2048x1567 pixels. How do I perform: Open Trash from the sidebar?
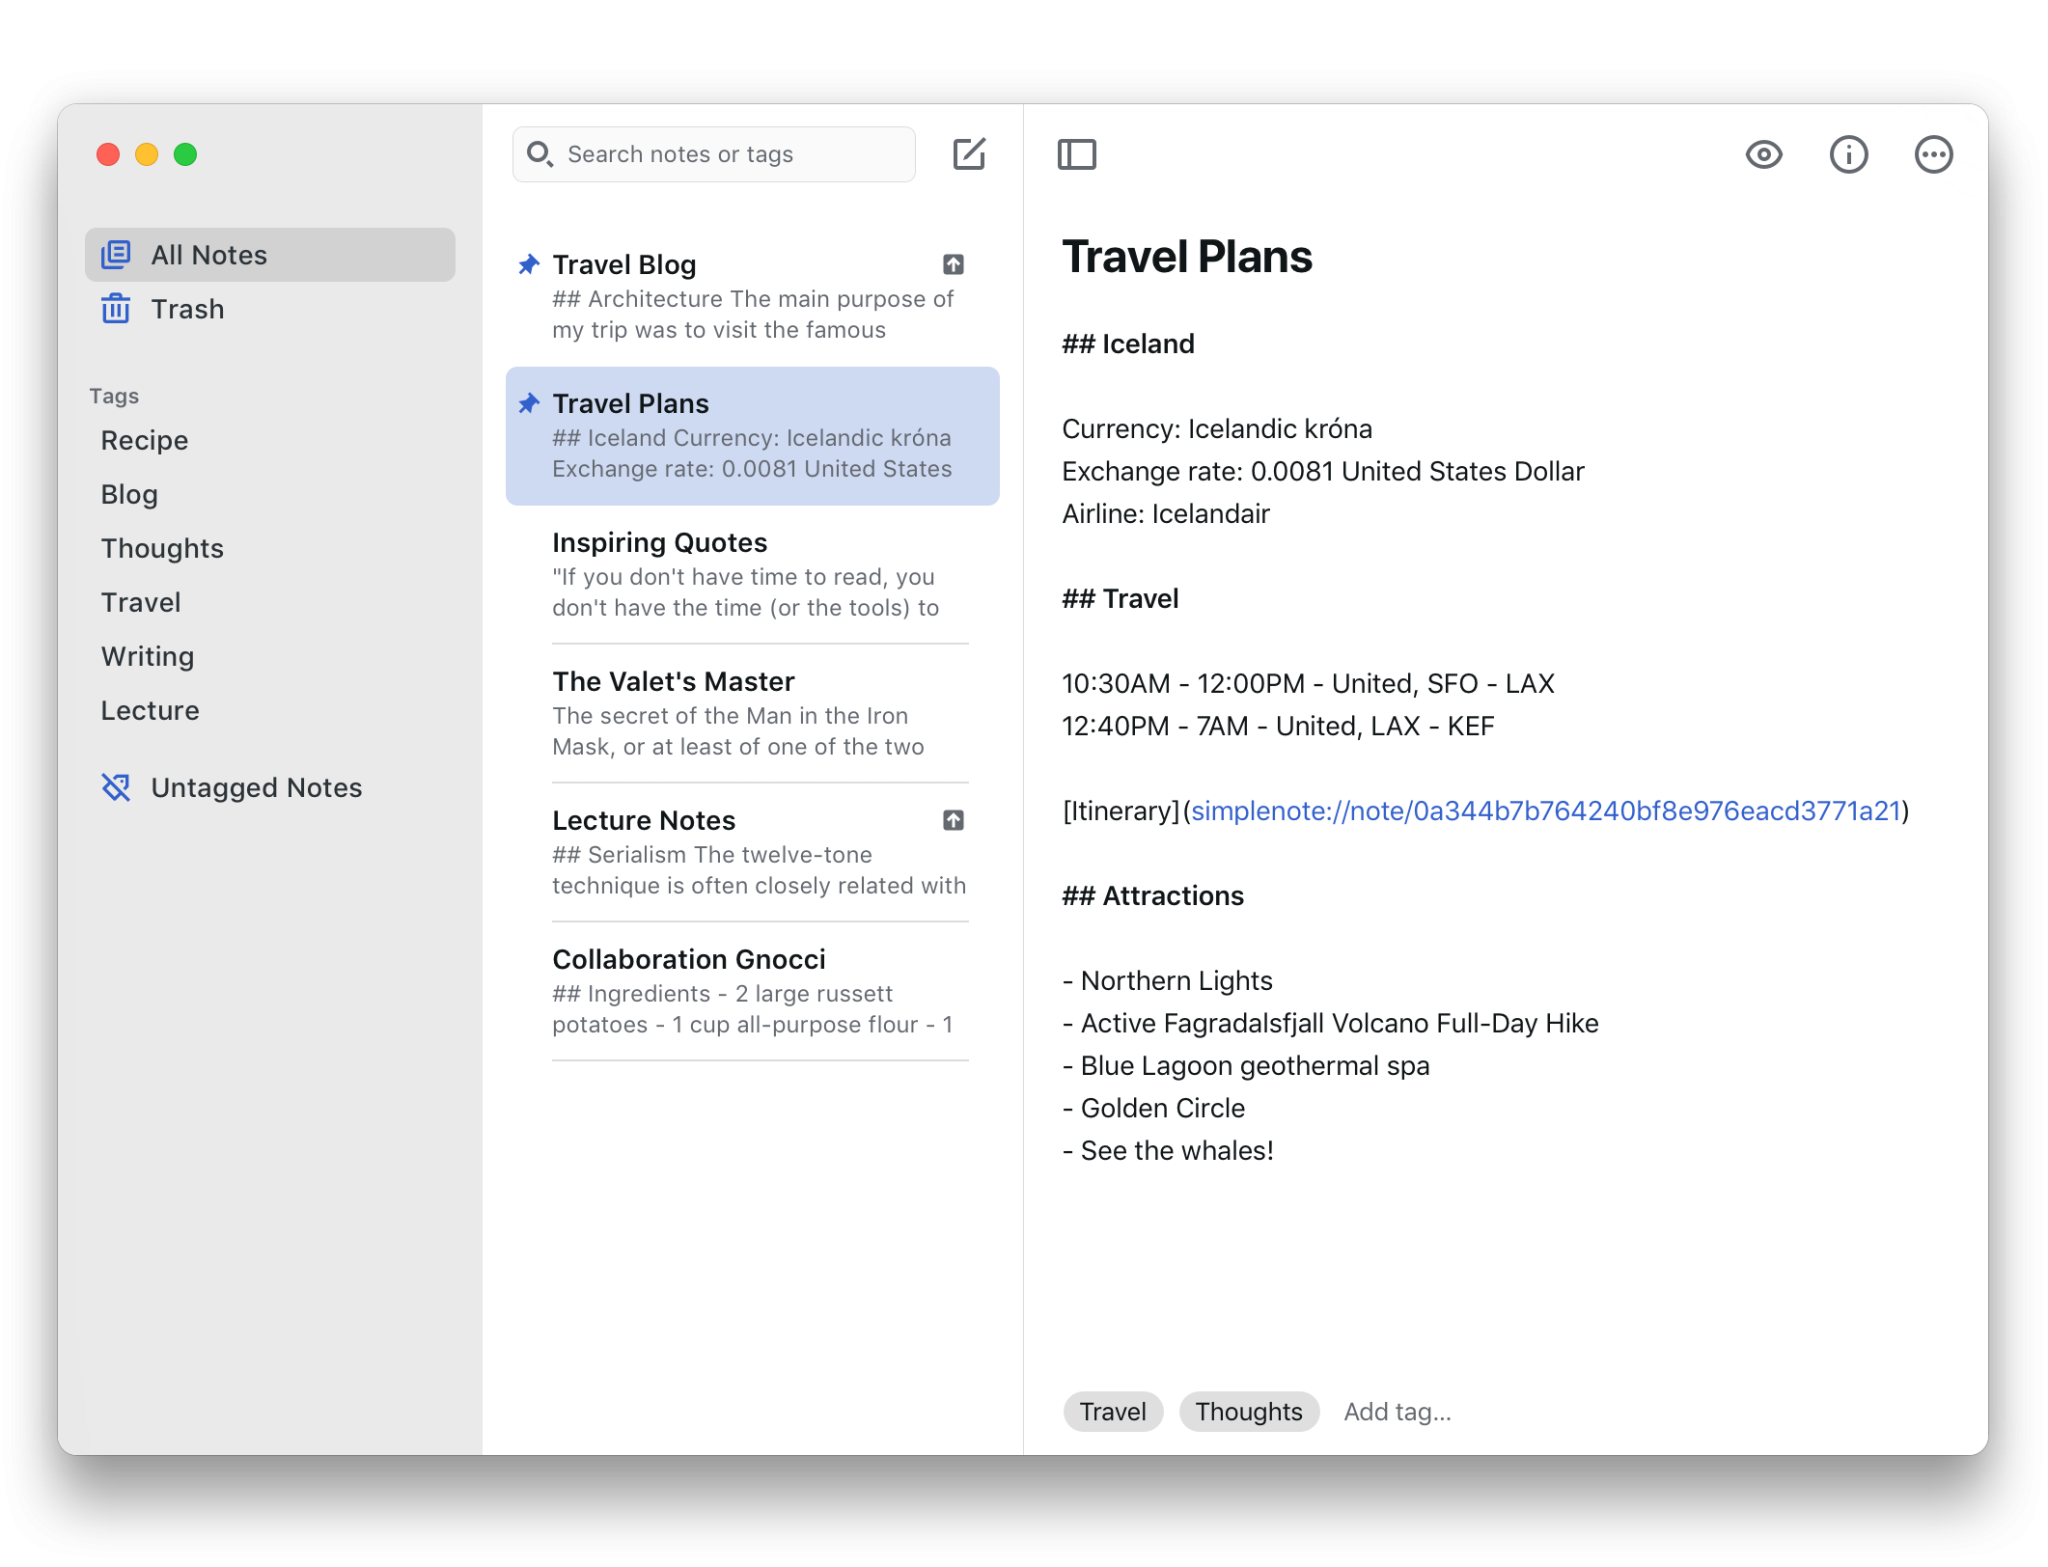187,308
